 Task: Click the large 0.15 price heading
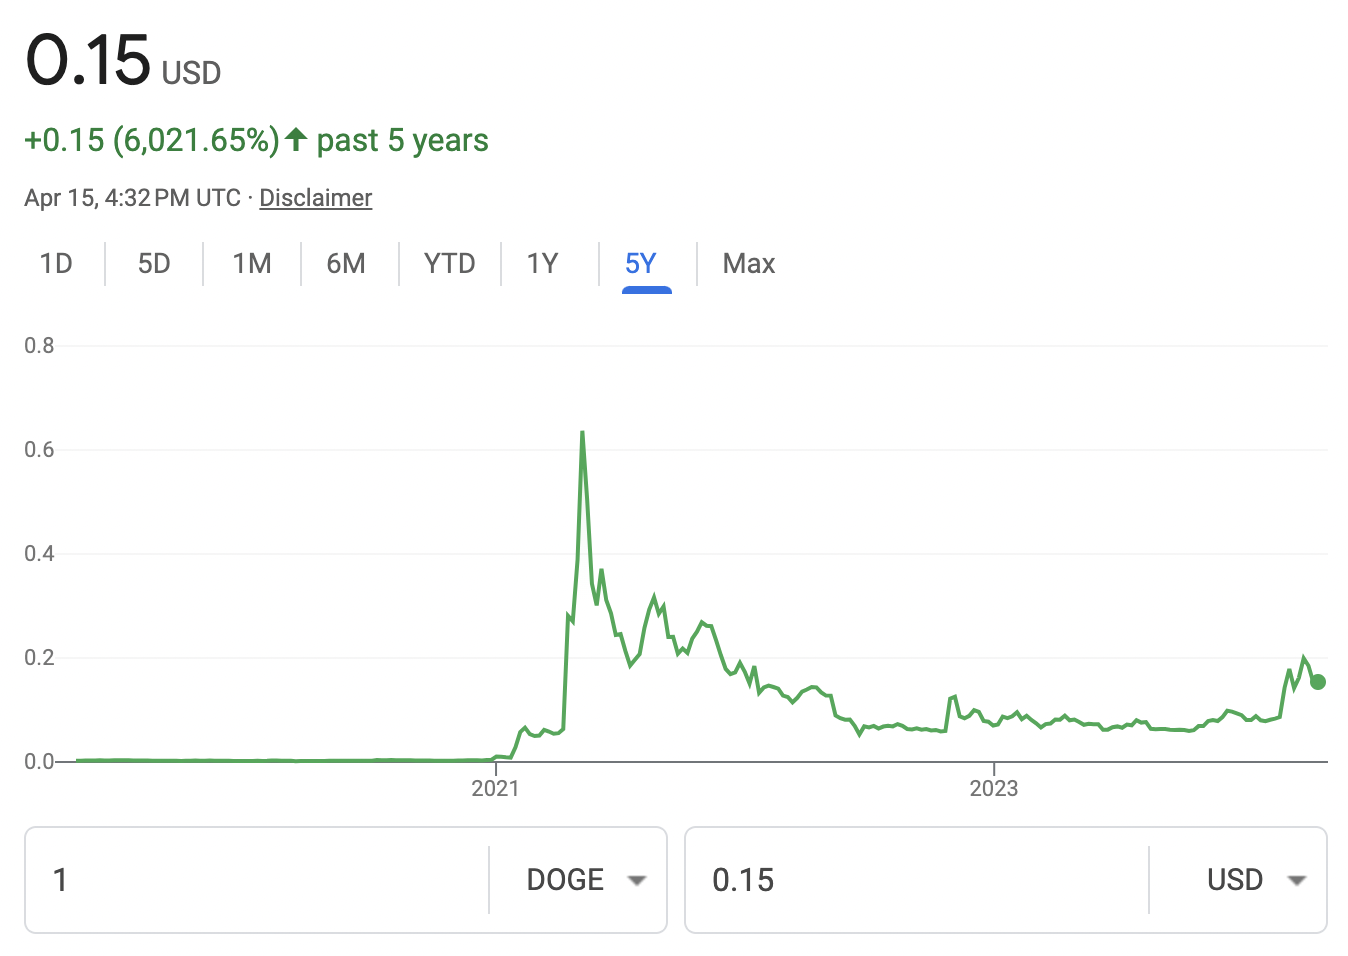(88, 60)
